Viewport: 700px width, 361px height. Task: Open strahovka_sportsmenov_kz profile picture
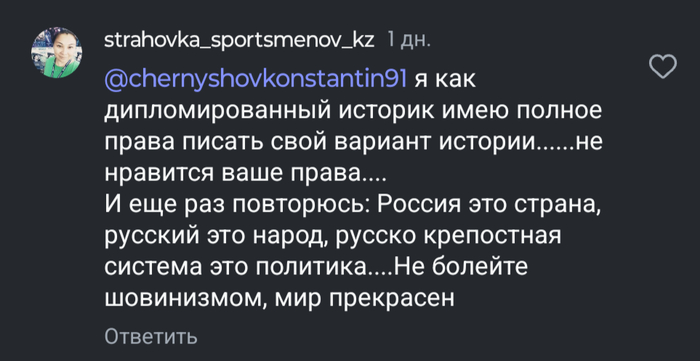click(56, 53)
